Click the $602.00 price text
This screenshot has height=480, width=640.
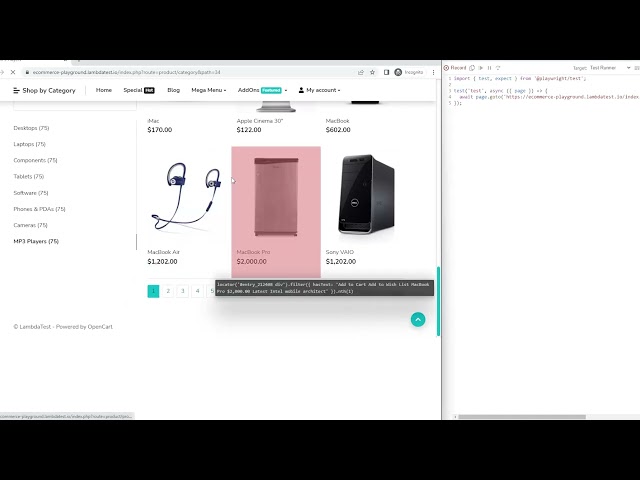[x=338, y=130]
